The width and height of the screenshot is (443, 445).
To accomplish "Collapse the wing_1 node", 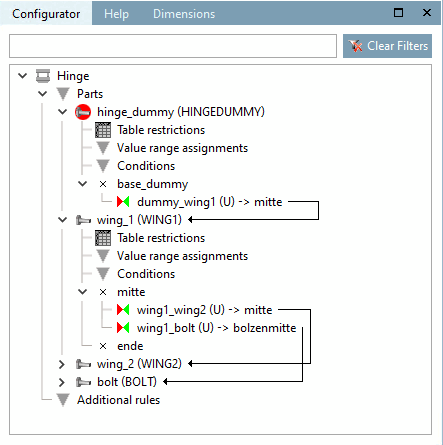I will coord(63,220).
